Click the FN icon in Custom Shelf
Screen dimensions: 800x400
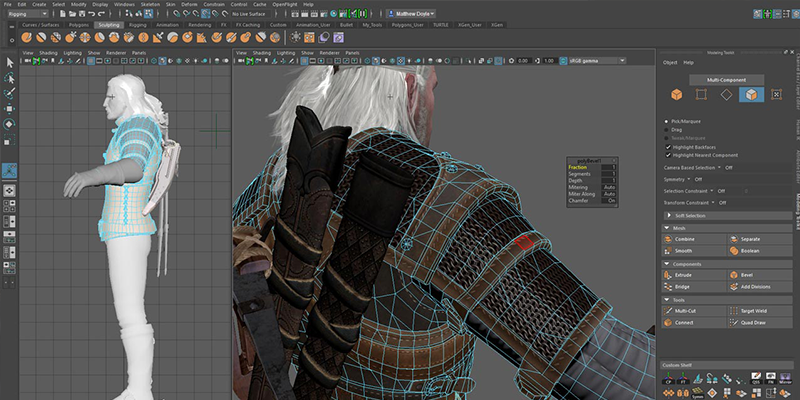coord(771,378)
